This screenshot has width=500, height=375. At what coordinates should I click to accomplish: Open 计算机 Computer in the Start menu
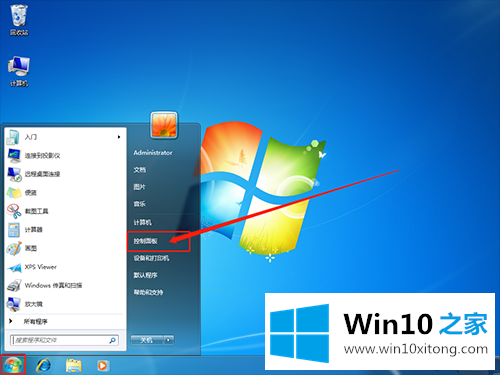(x=143, y=222)
